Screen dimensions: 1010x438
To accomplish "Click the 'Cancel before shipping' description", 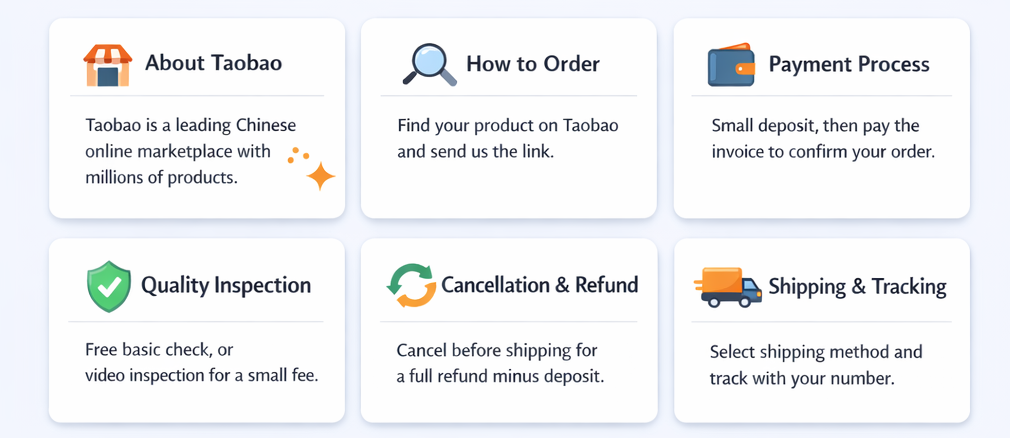I will click(x=500, y=363).
